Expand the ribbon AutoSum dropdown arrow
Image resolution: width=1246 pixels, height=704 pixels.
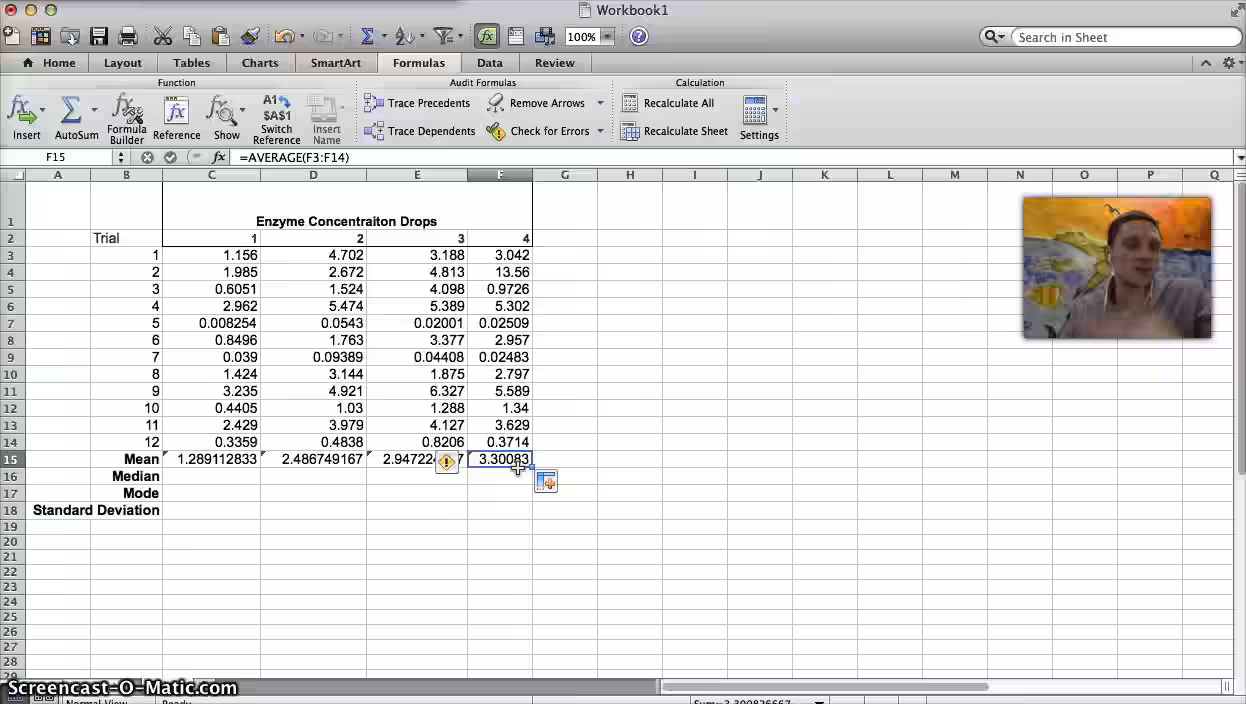(x=94, y=110)
